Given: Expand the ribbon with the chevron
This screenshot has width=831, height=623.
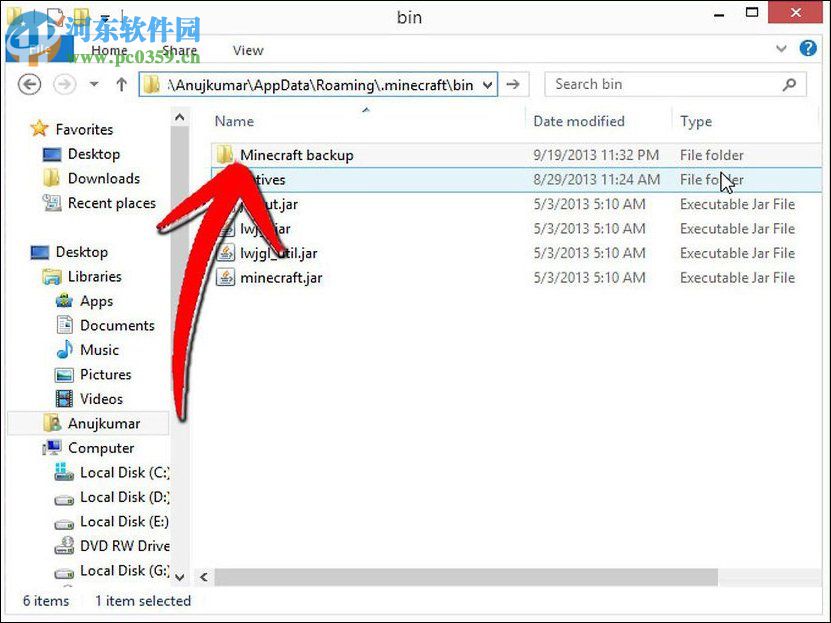Looking at the screenshot, I should (781, 49).
